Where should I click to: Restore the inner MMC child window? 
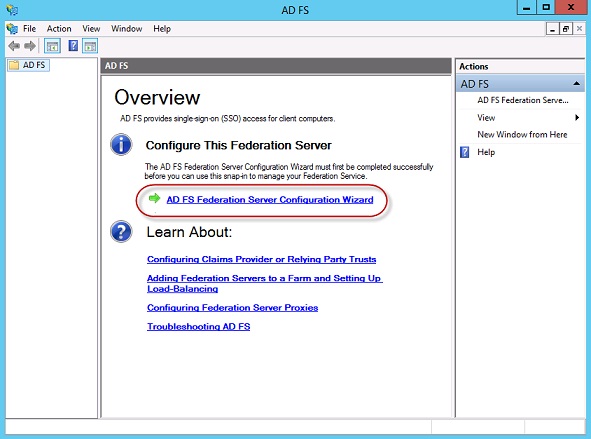coord(566,29)
